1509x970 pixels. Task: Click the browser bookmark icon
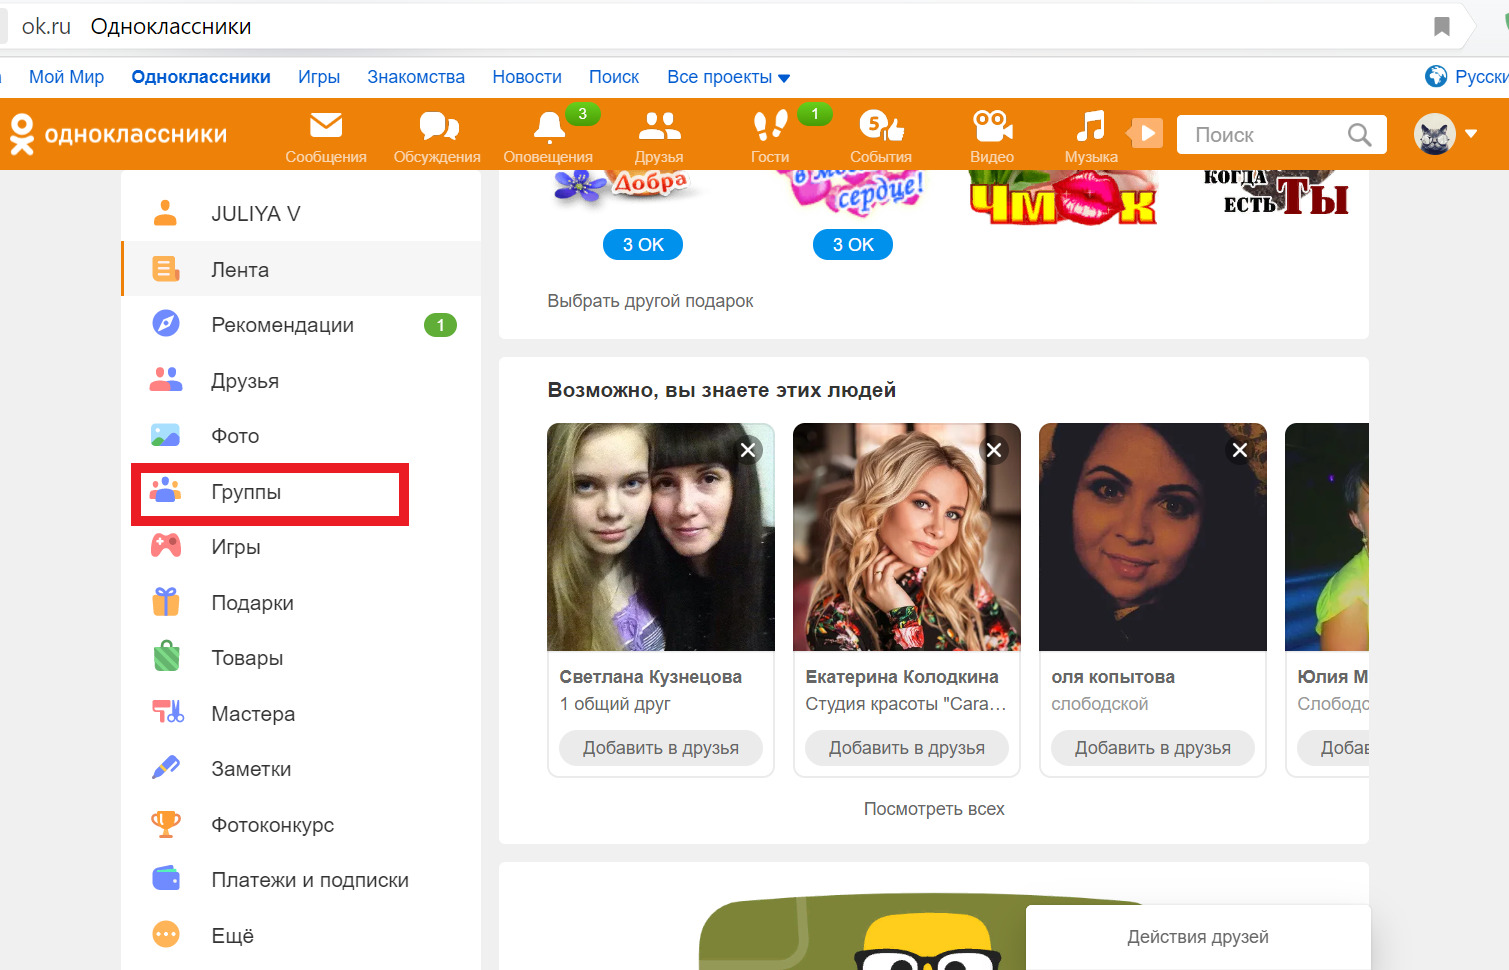pyautogui.click(x=1442, y=26)
